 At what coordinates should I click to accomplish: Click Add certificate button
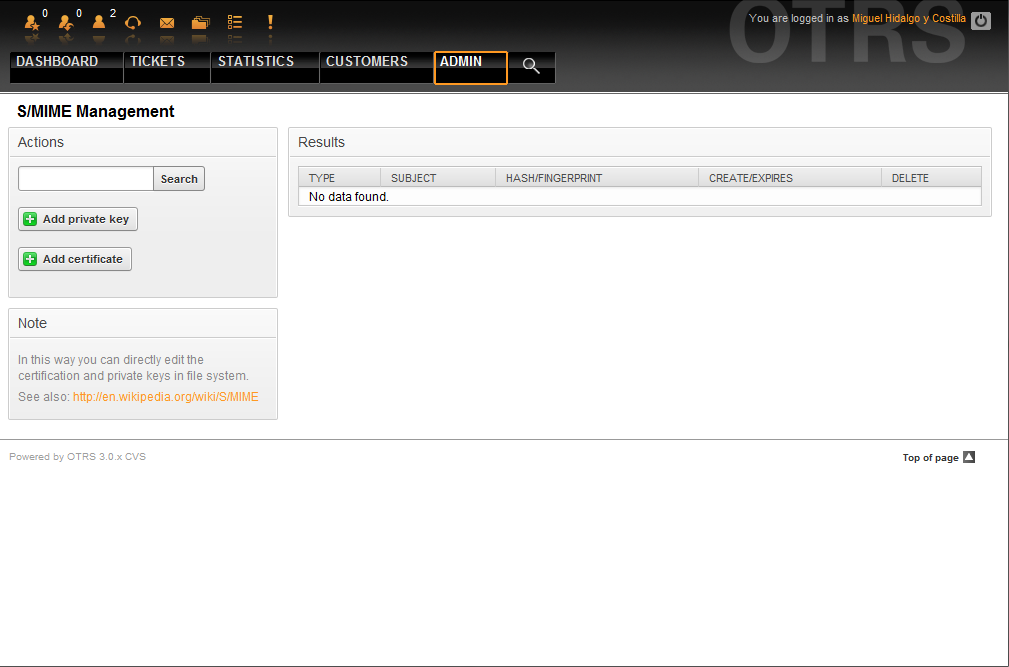coord(75,259)
